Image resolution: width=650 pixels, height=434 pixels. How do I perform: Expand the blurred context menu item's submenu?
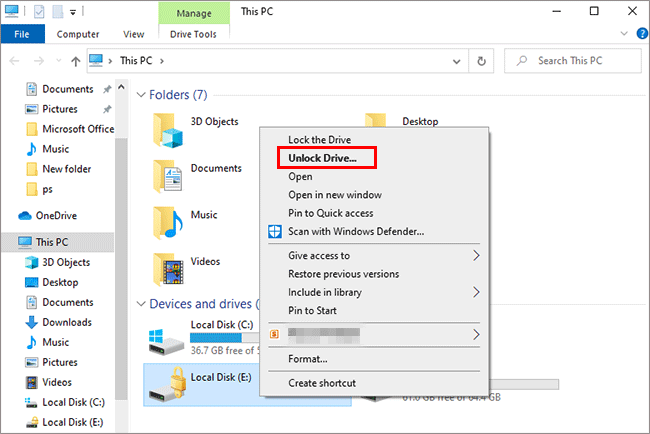pos(476,334)
